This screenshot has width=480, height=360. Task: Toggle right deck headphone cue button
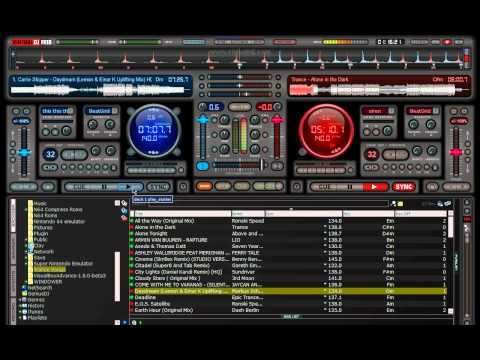277,166
